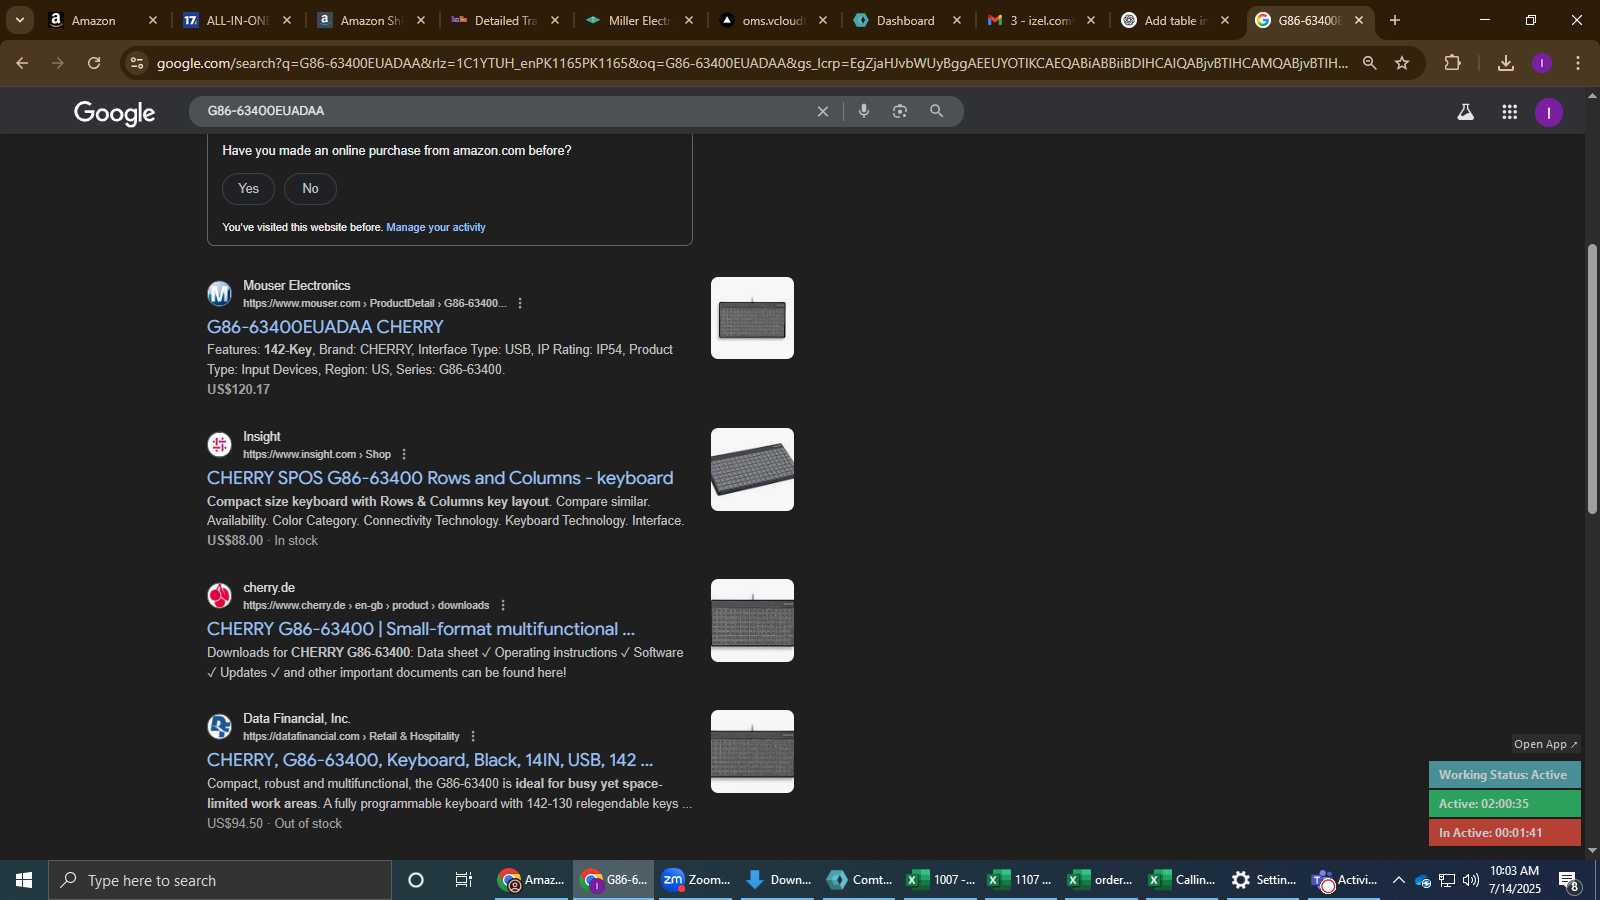Open more options for Data Financial result
1600x900 pixels.
(x=473, y=736)
